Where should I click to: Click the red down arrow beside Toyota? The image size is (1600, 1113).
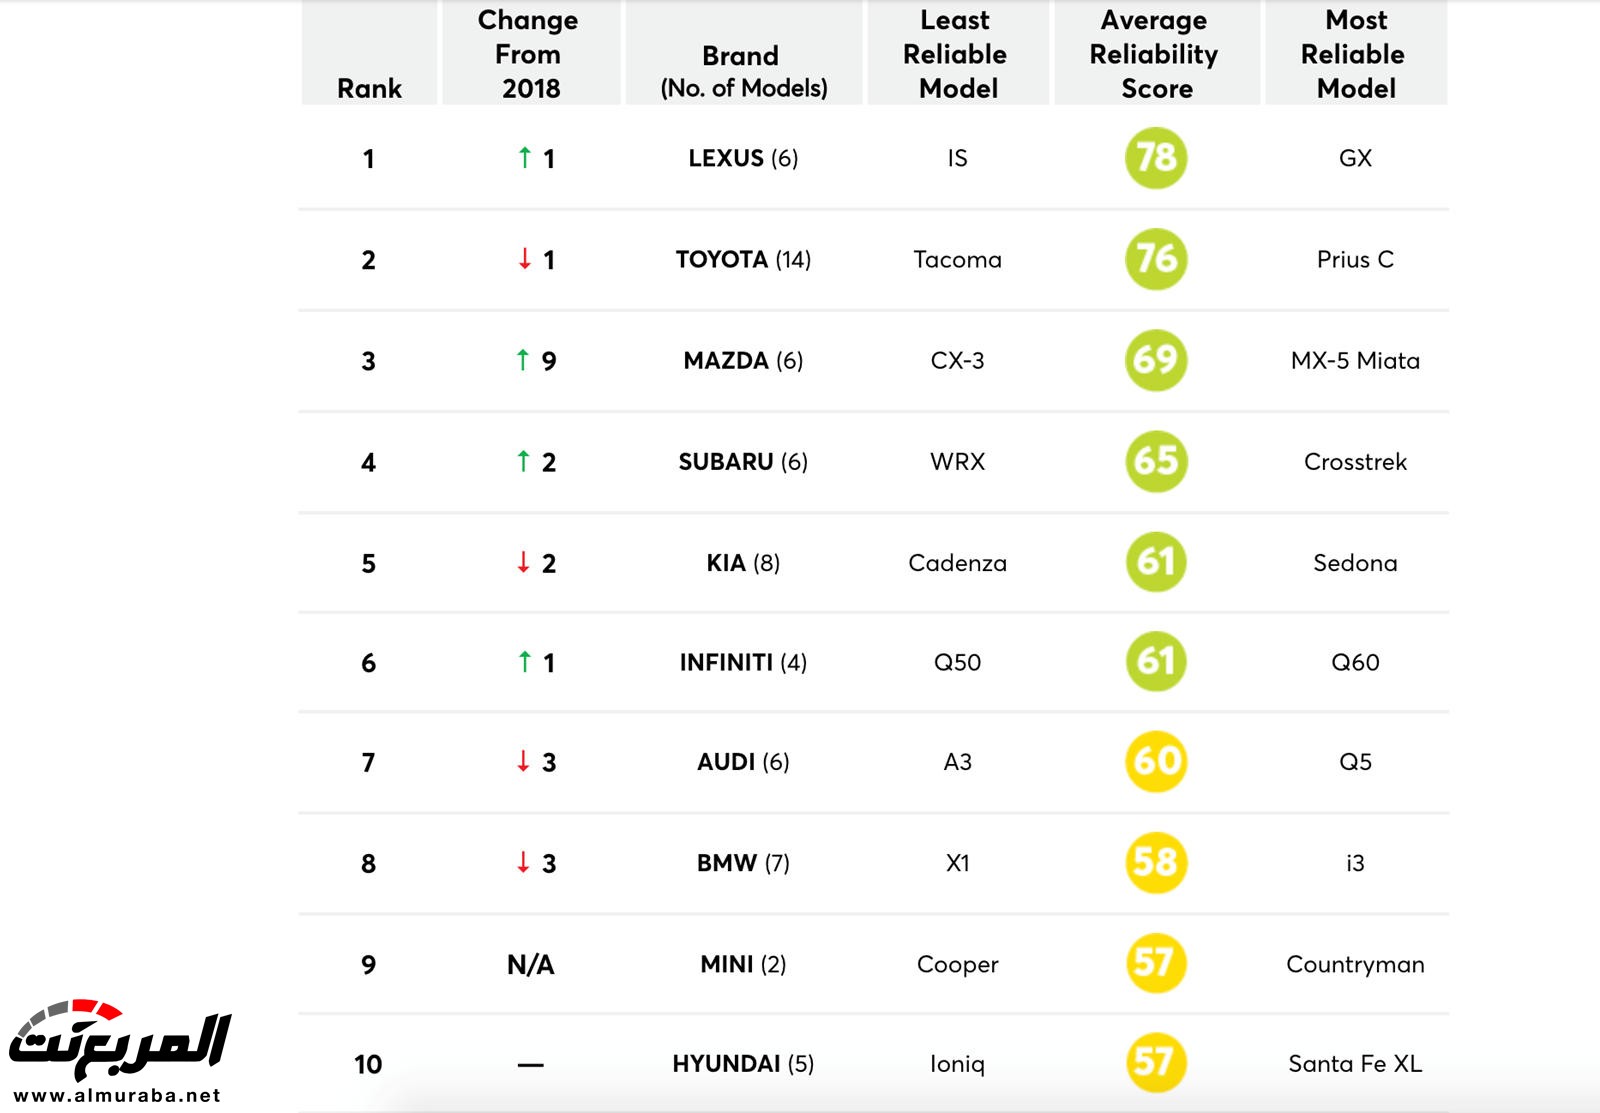(x=524, y=259)
